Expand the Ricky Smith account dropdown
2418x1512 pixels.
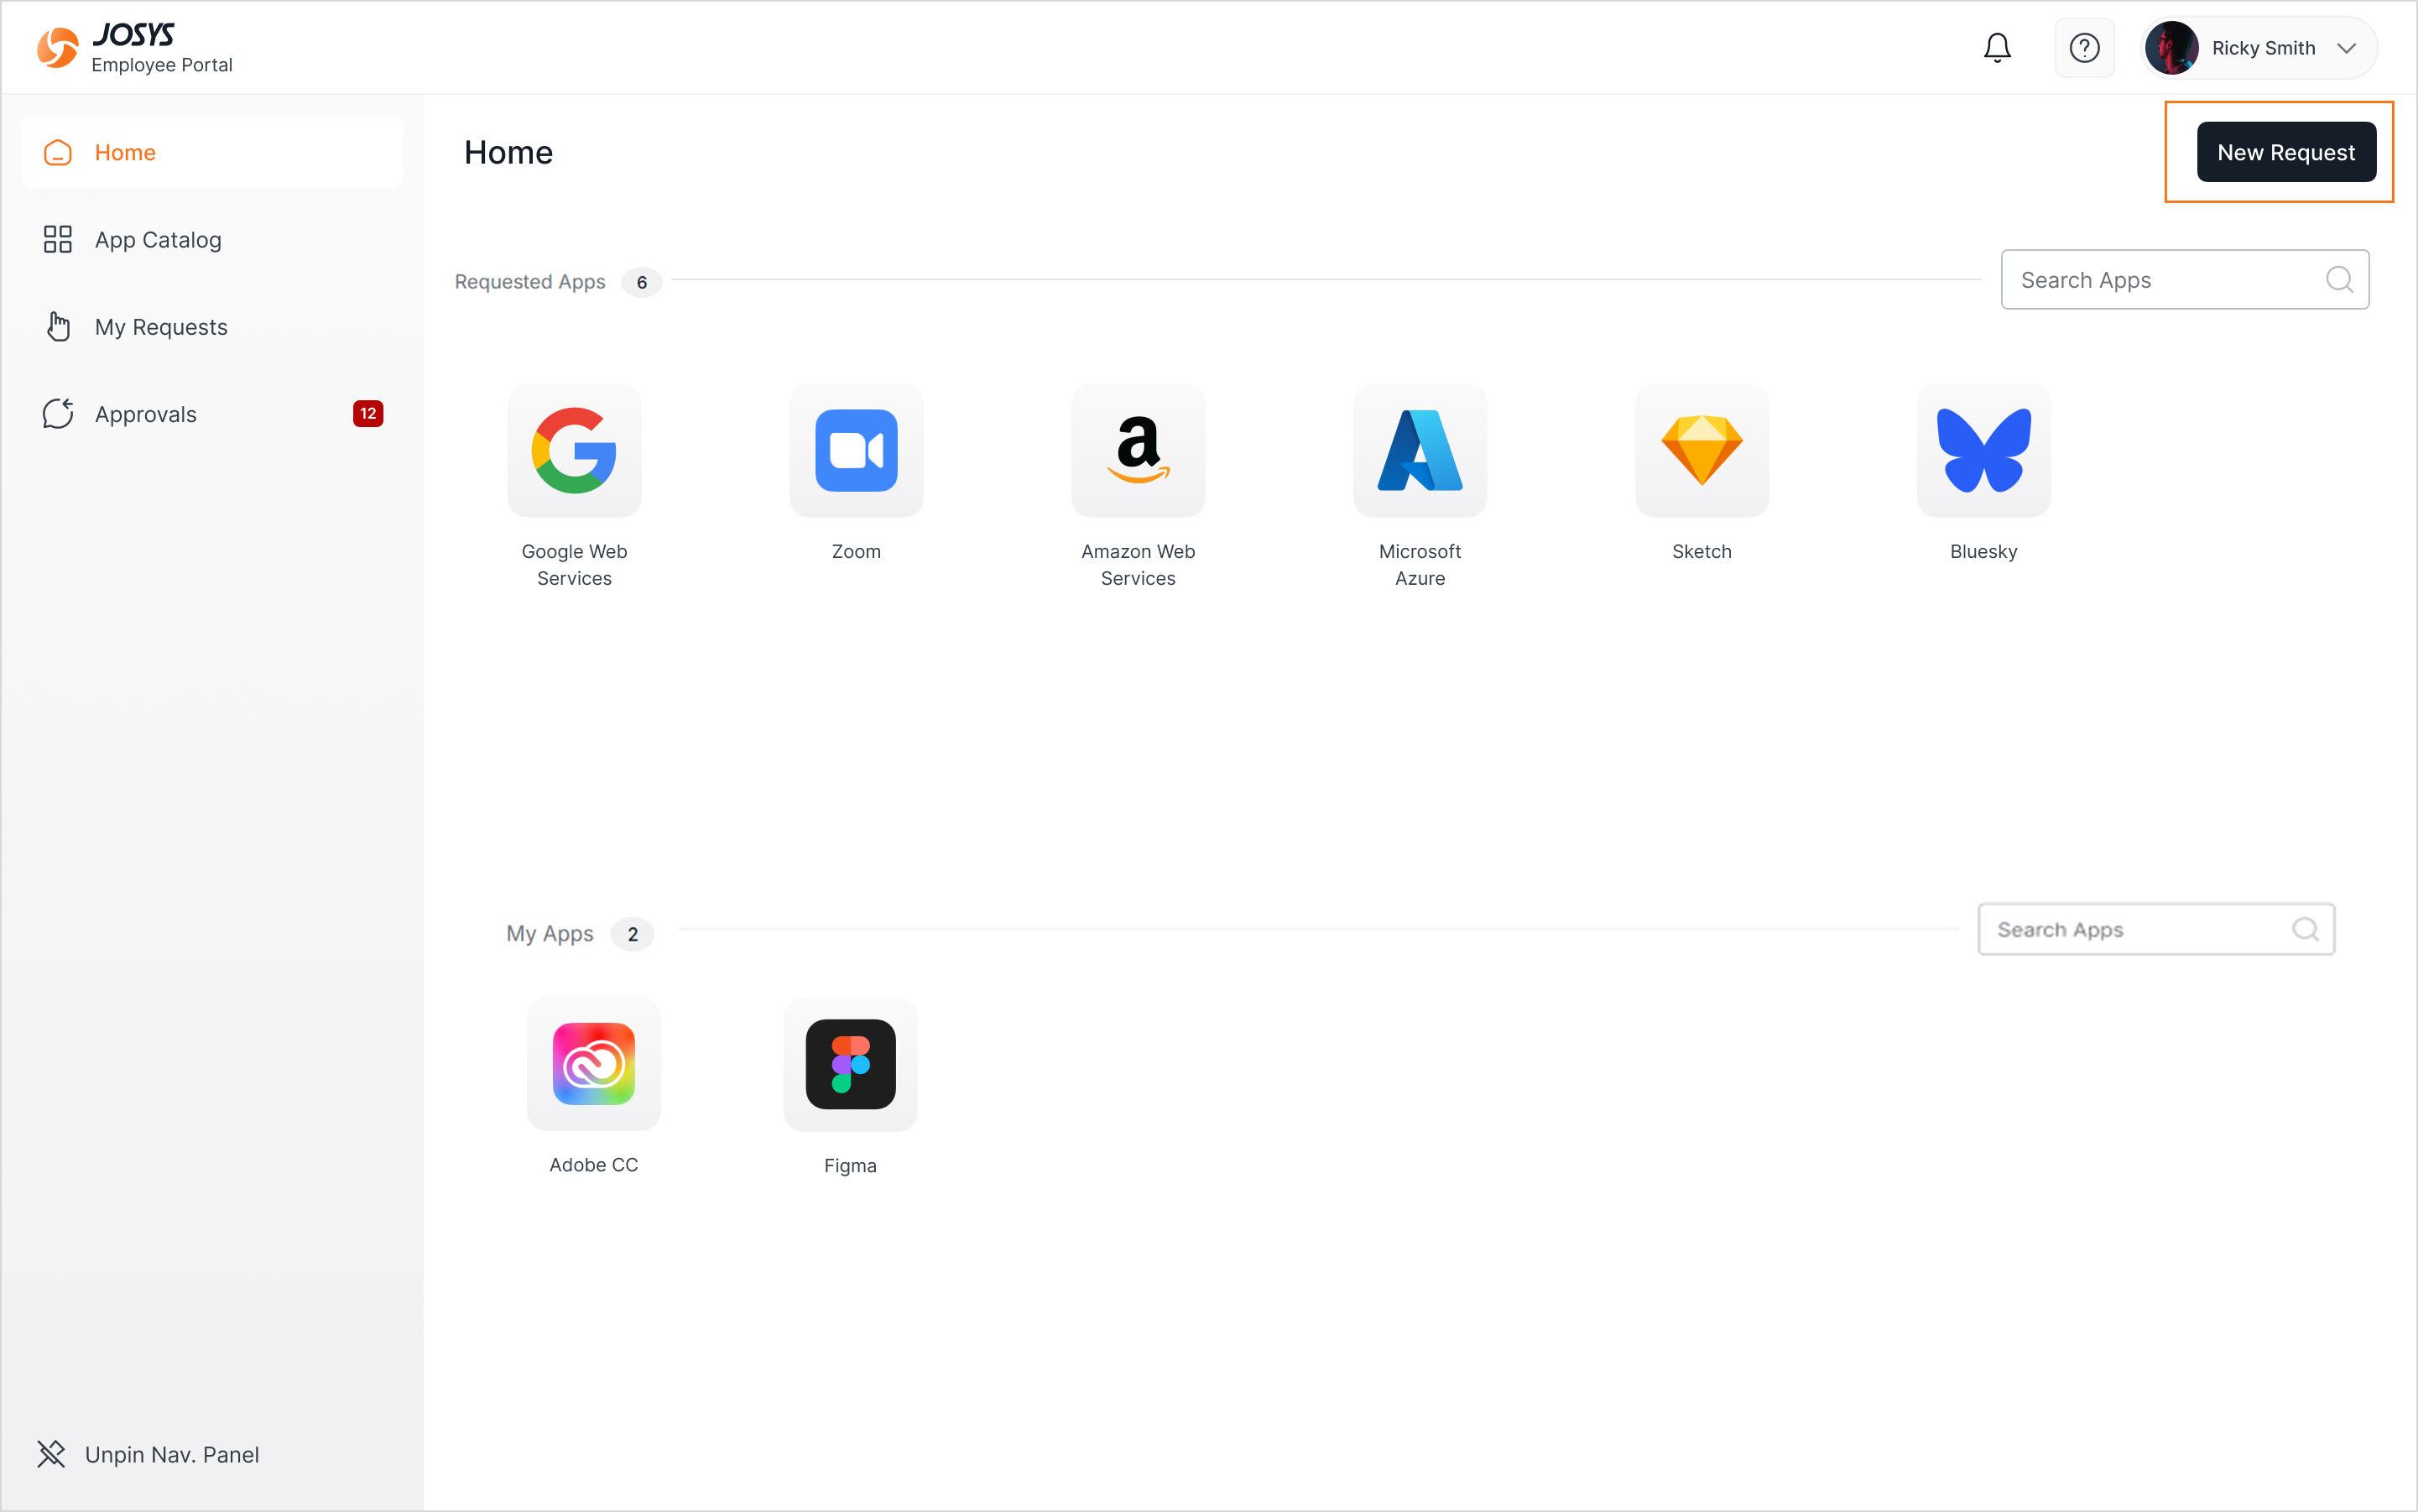pyautogui.click(x=2259, y=48)
